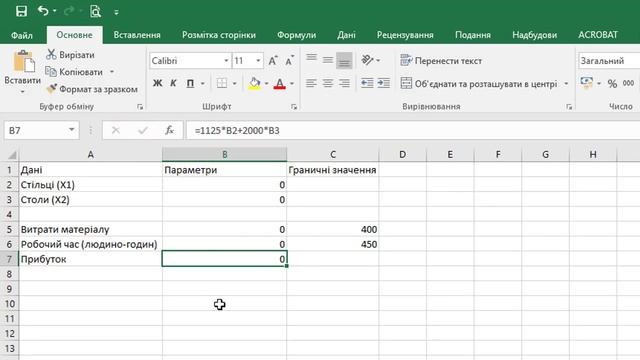Cut selection with Вирізати
This screenshot has width=640, height=360.
tap(70, 55)
